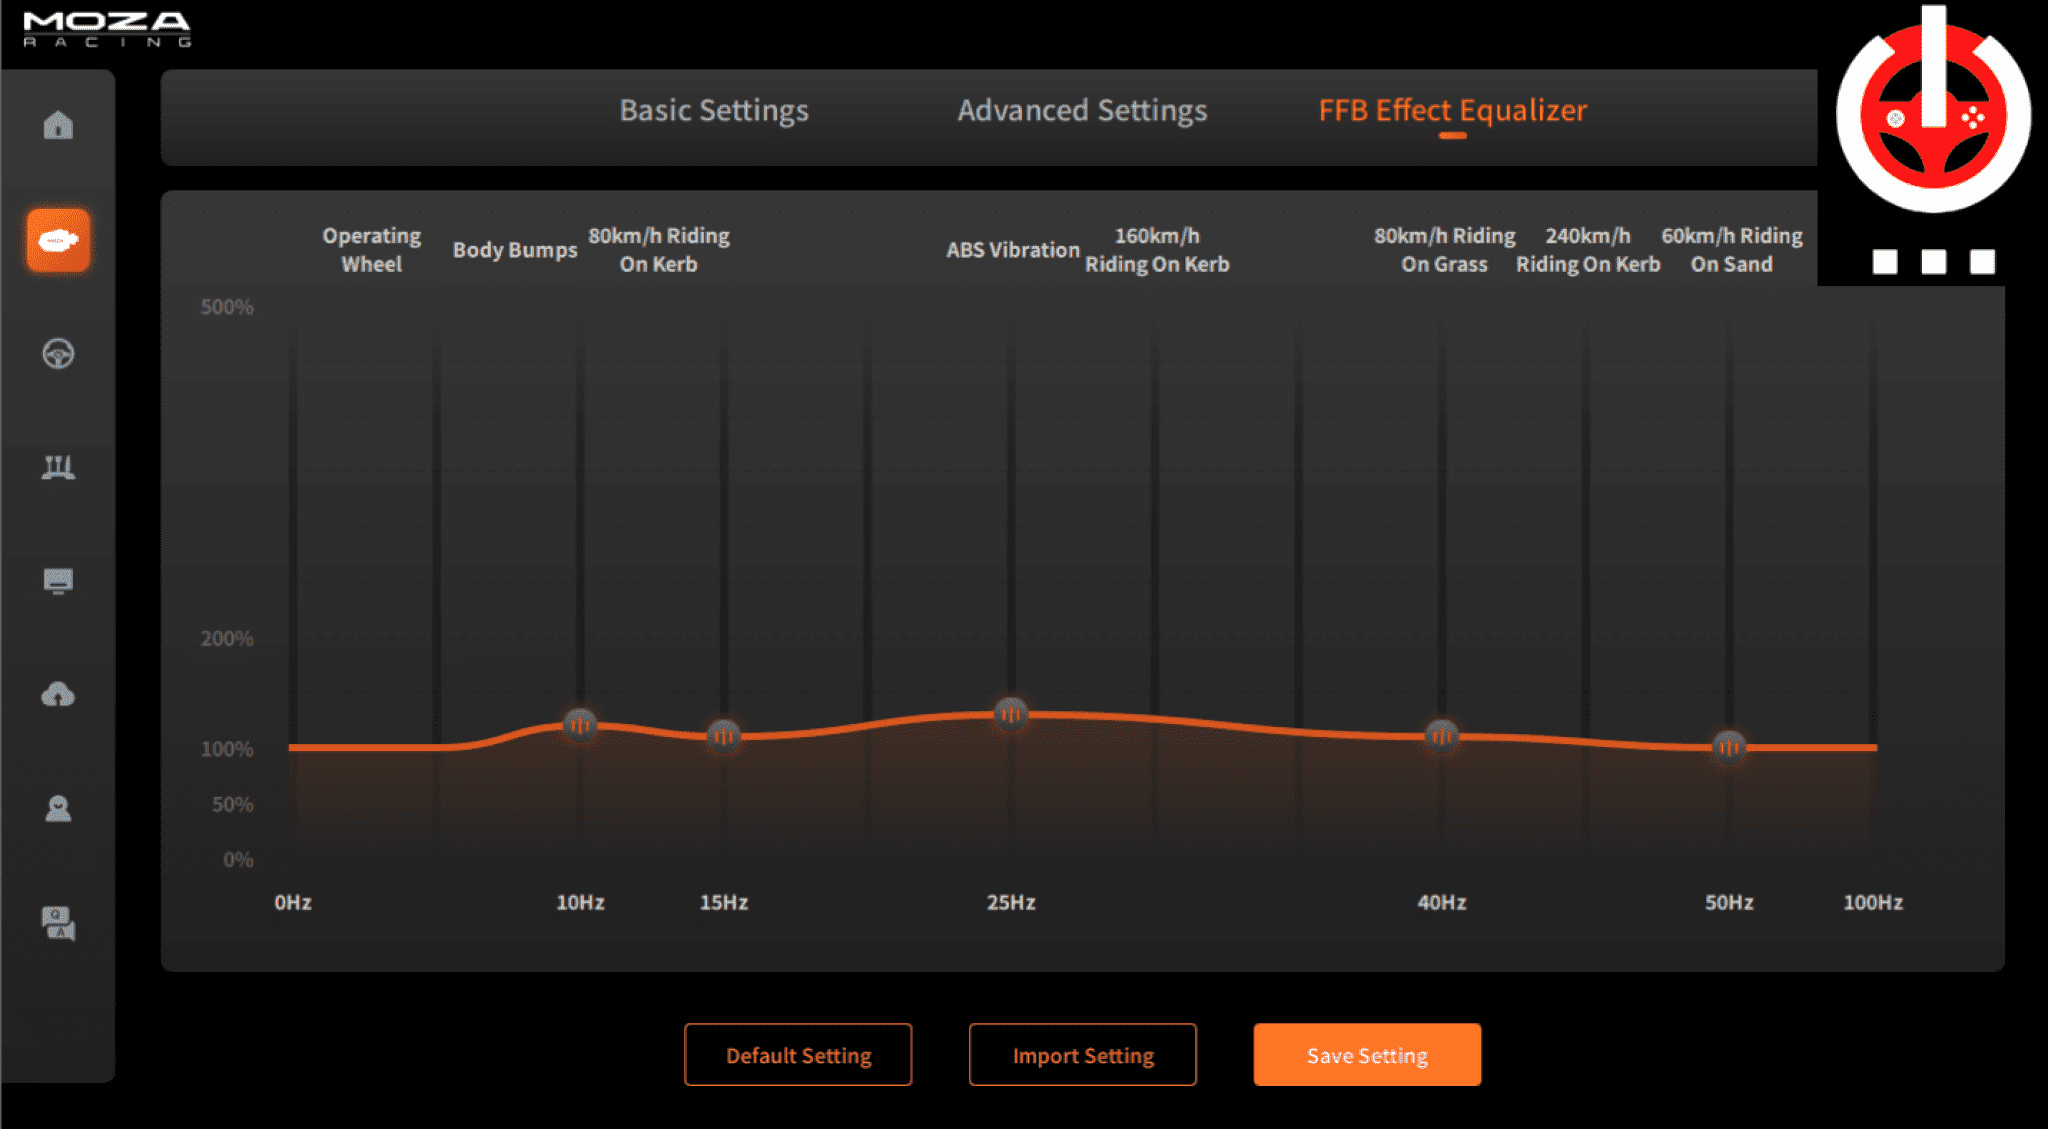
Task: Open the Home page in sidebar
Action: pyautogui.click(x=58, y=126)
